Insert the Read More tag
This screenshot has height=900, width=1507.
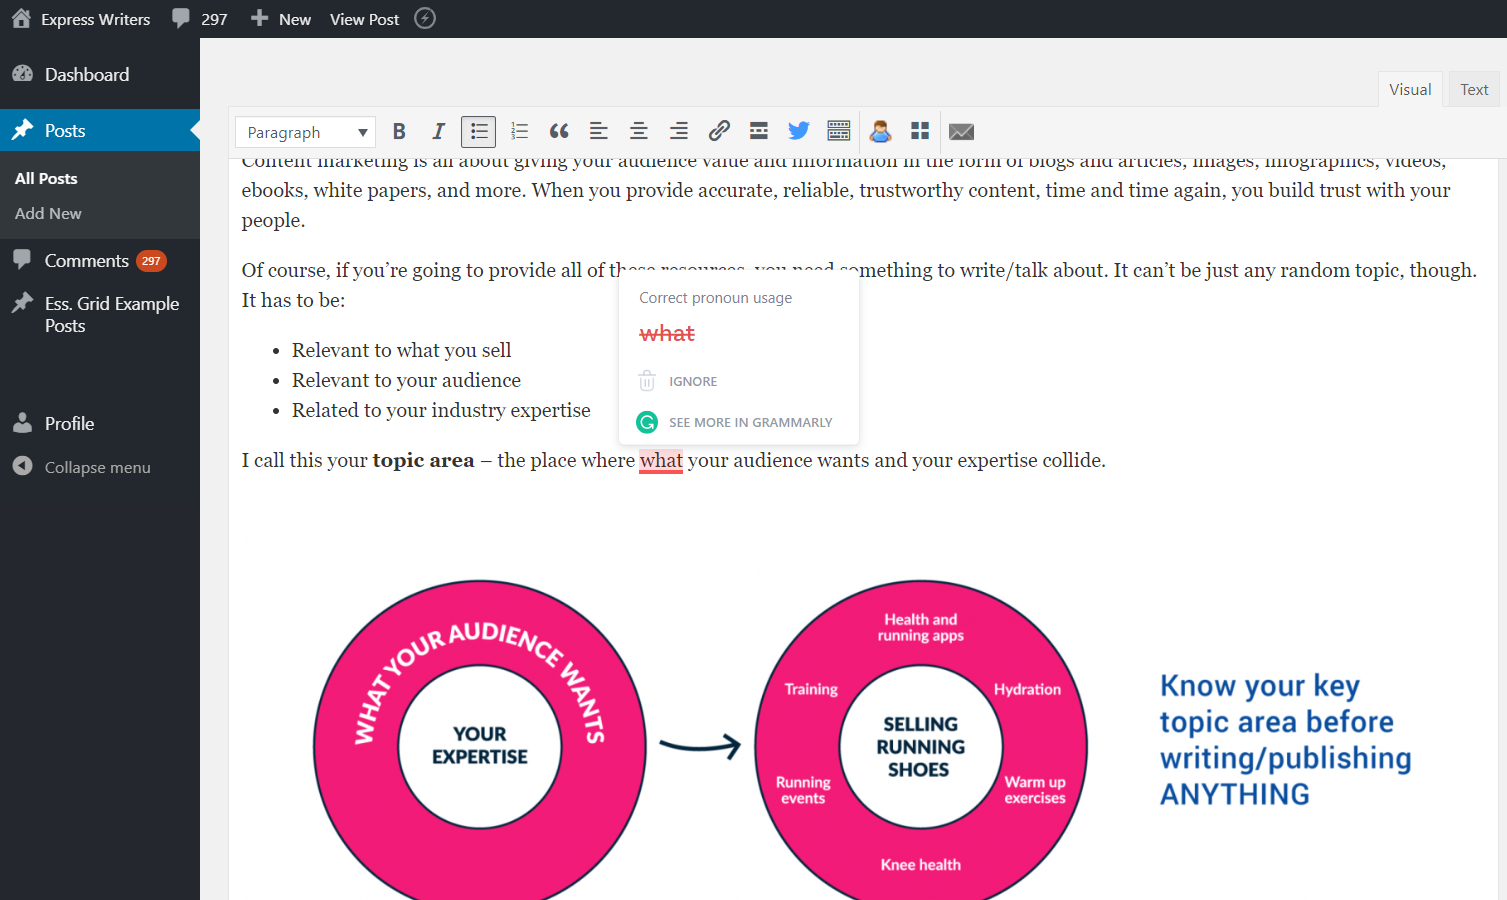click(759, 131)
